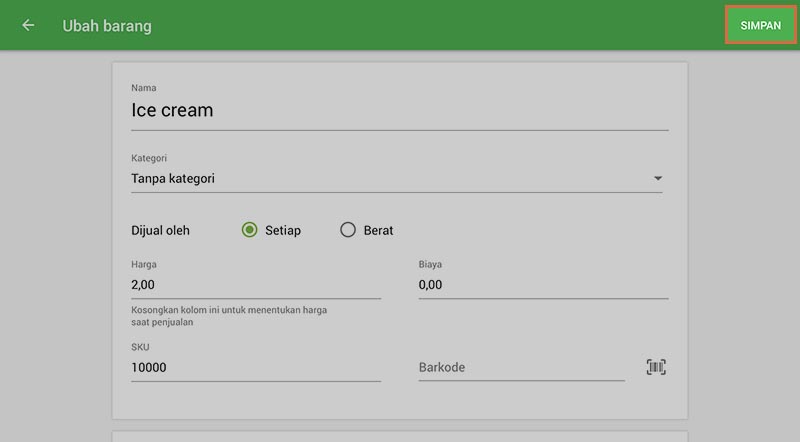The height and width of the screenshot is (442, 800).
Task: Click the small 'Kategori' field label
Action: [x=149, y=158]
